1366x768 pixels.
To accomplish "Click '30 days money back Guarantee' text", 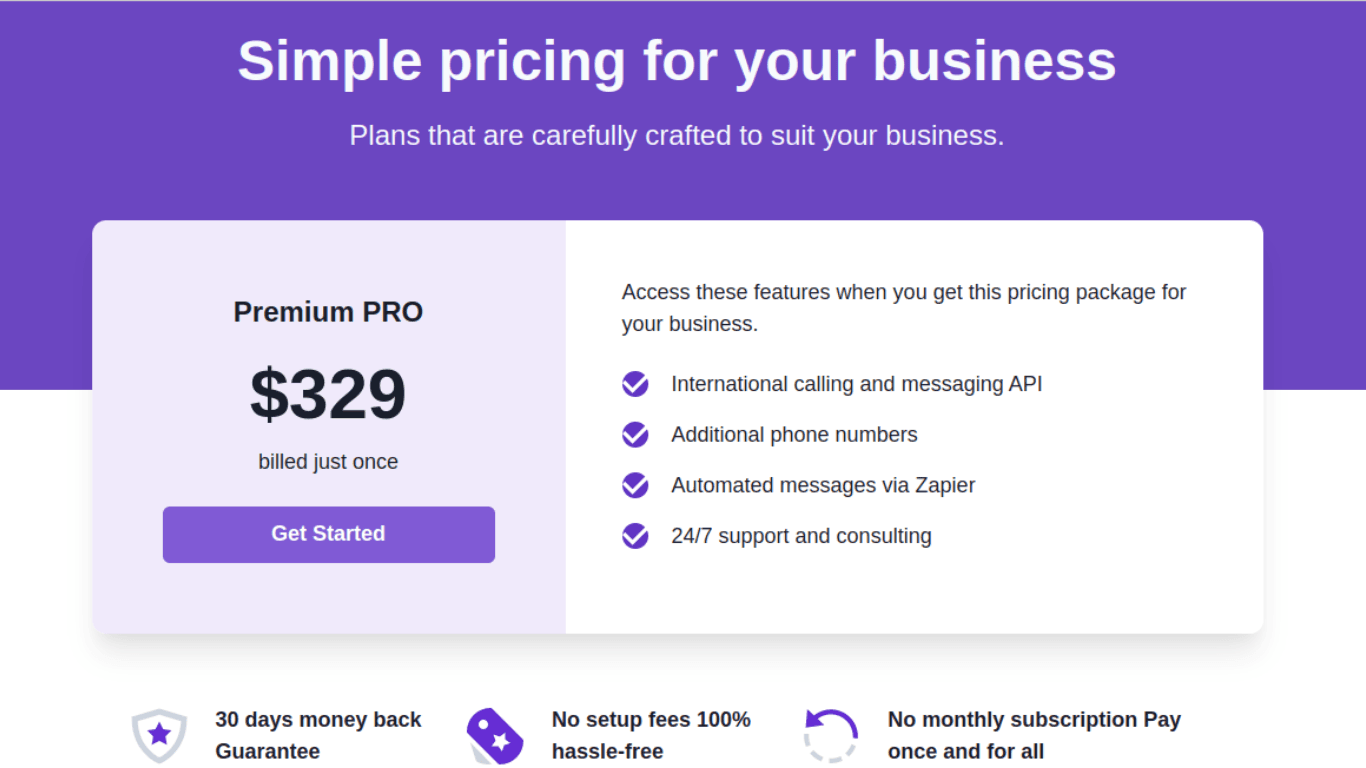I will click(318, 736).
